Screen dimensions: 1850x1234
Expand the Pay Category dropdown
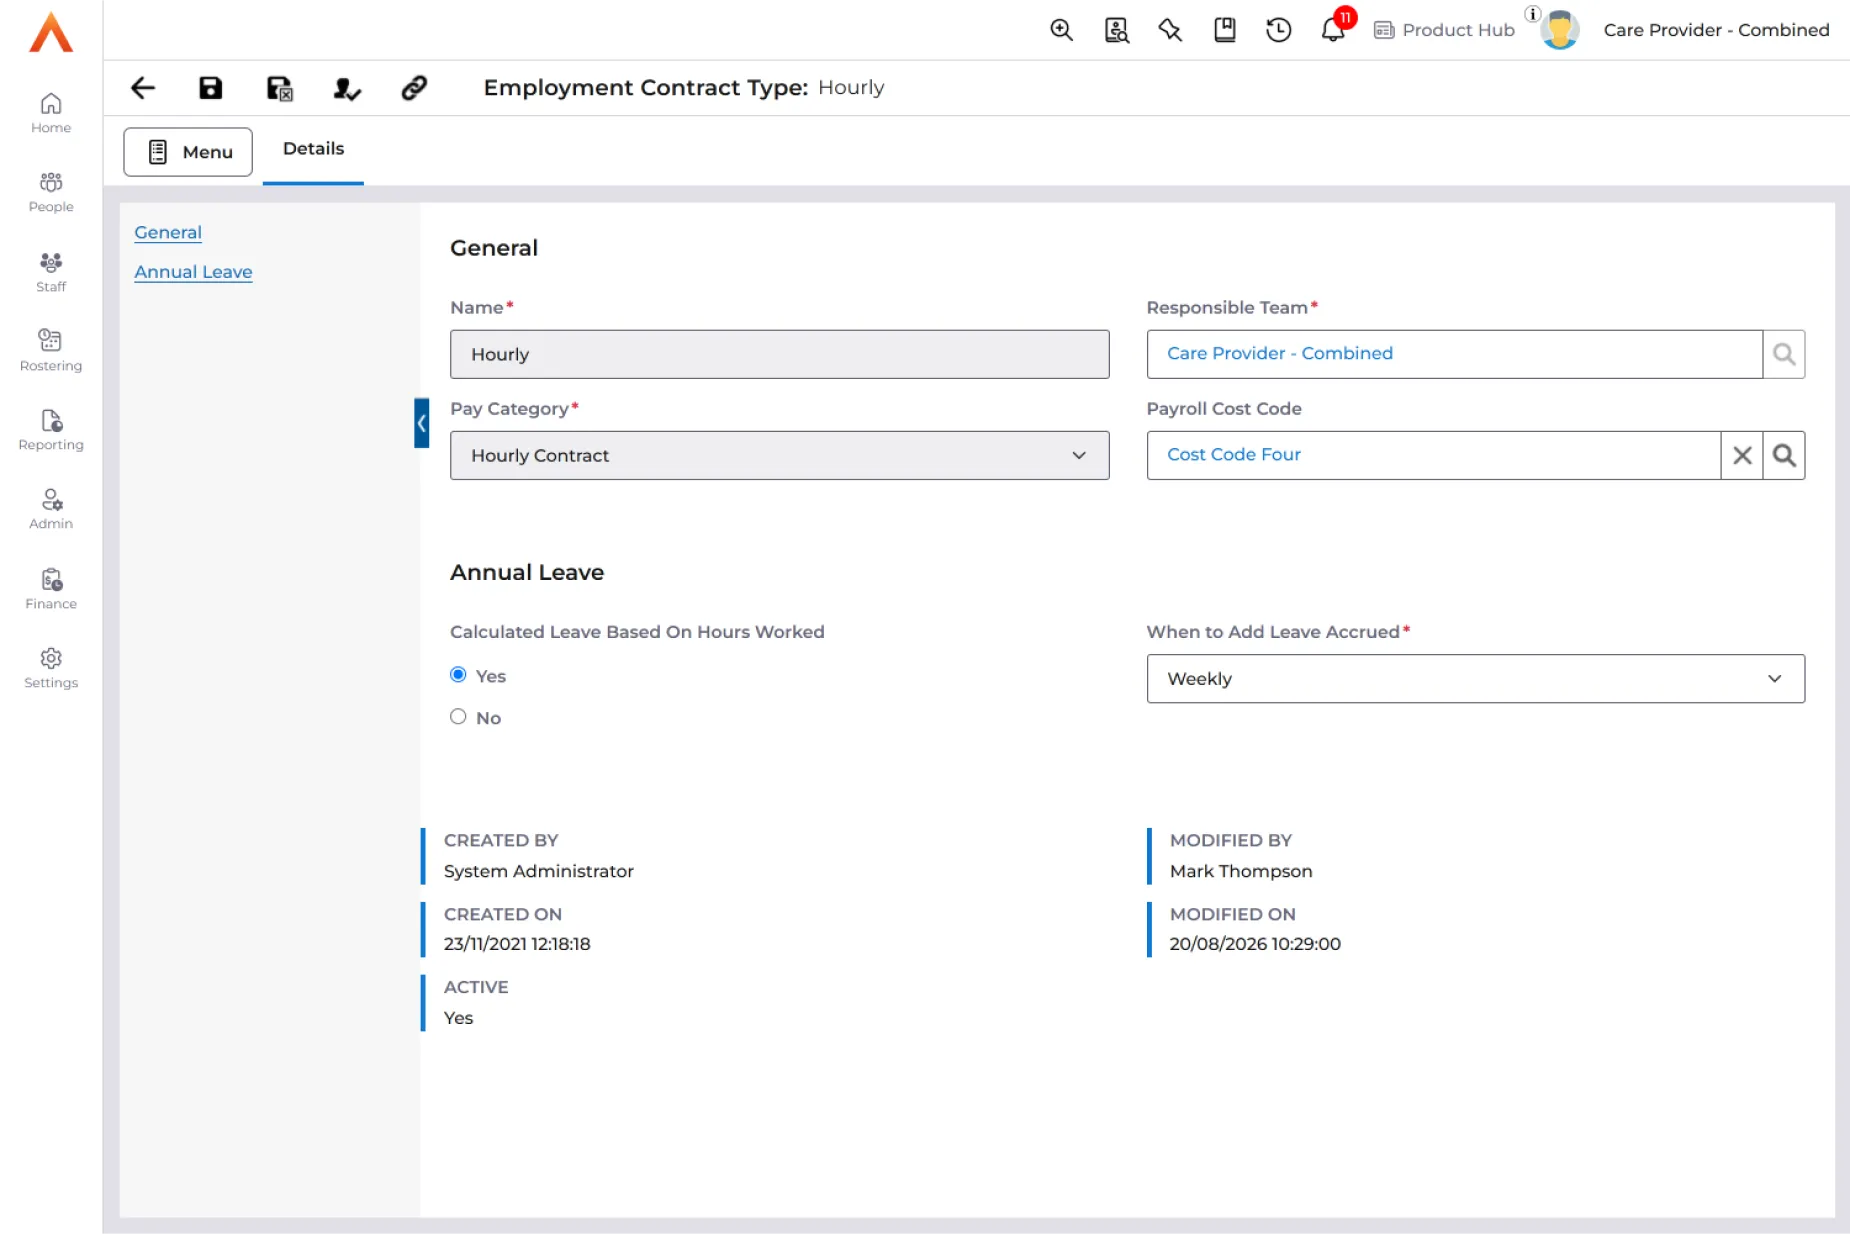(779, 455)
